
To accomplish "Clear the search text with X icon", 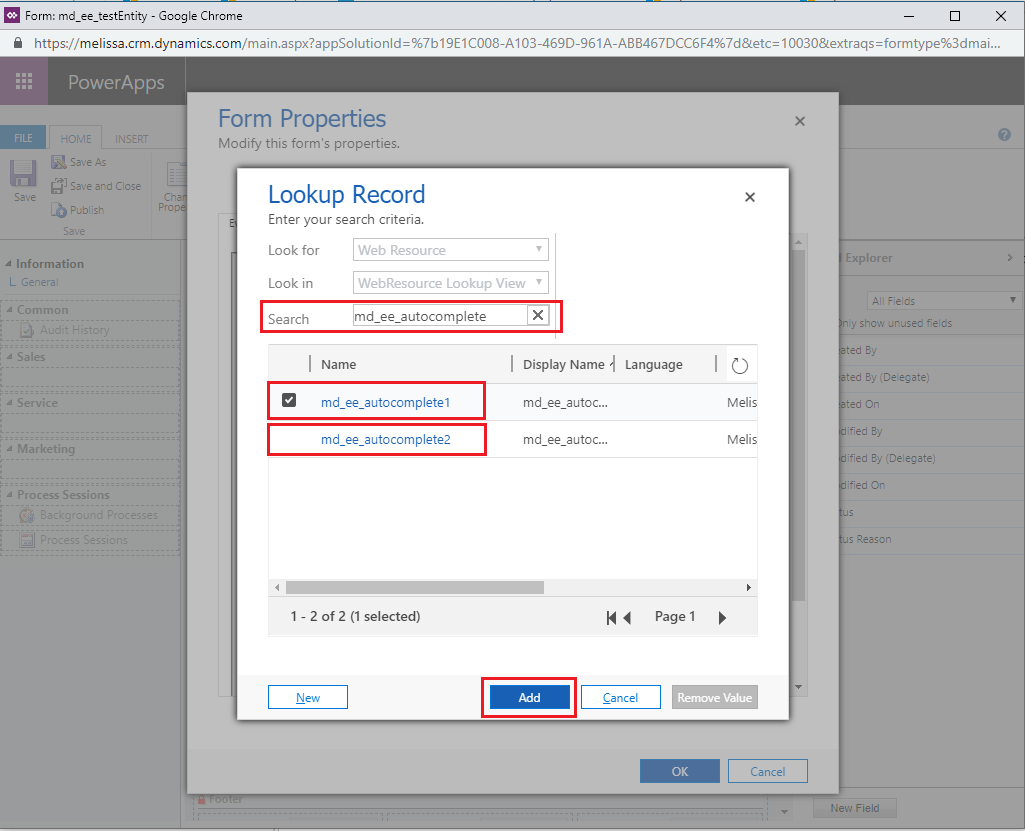I will click(538, 316).
